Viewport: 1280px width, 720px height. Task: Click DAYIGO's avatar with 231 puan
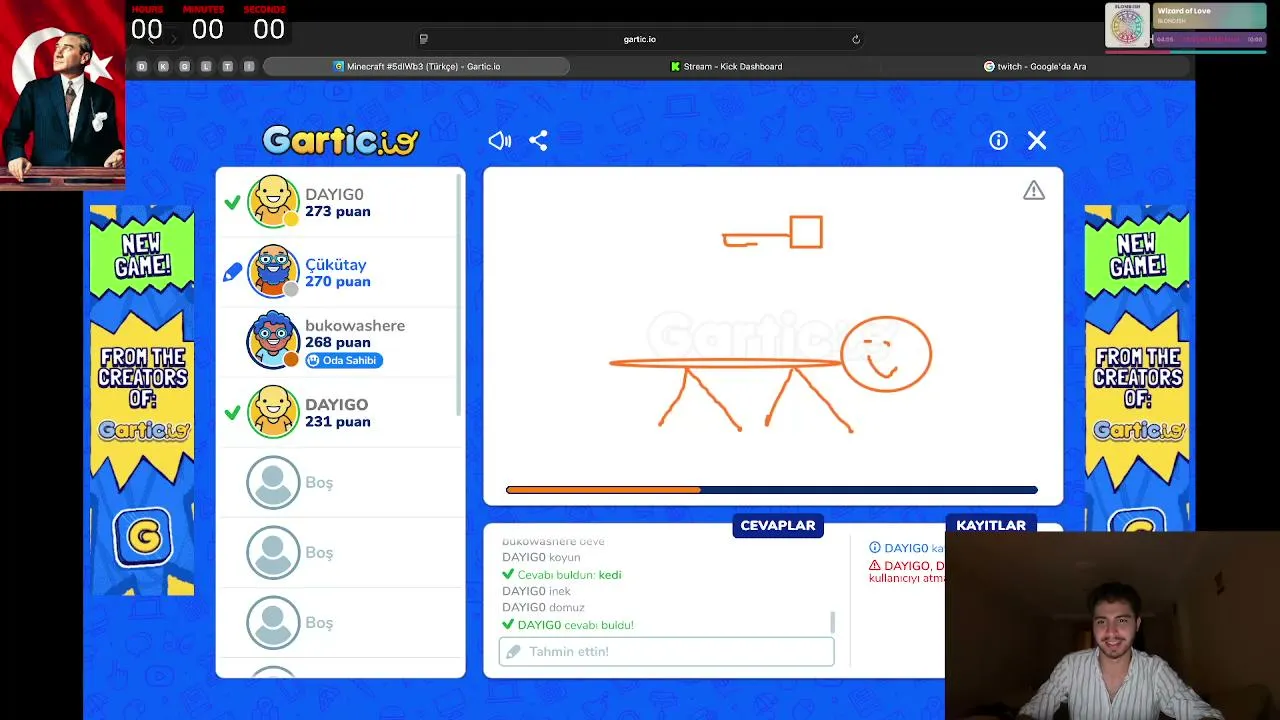273,412
